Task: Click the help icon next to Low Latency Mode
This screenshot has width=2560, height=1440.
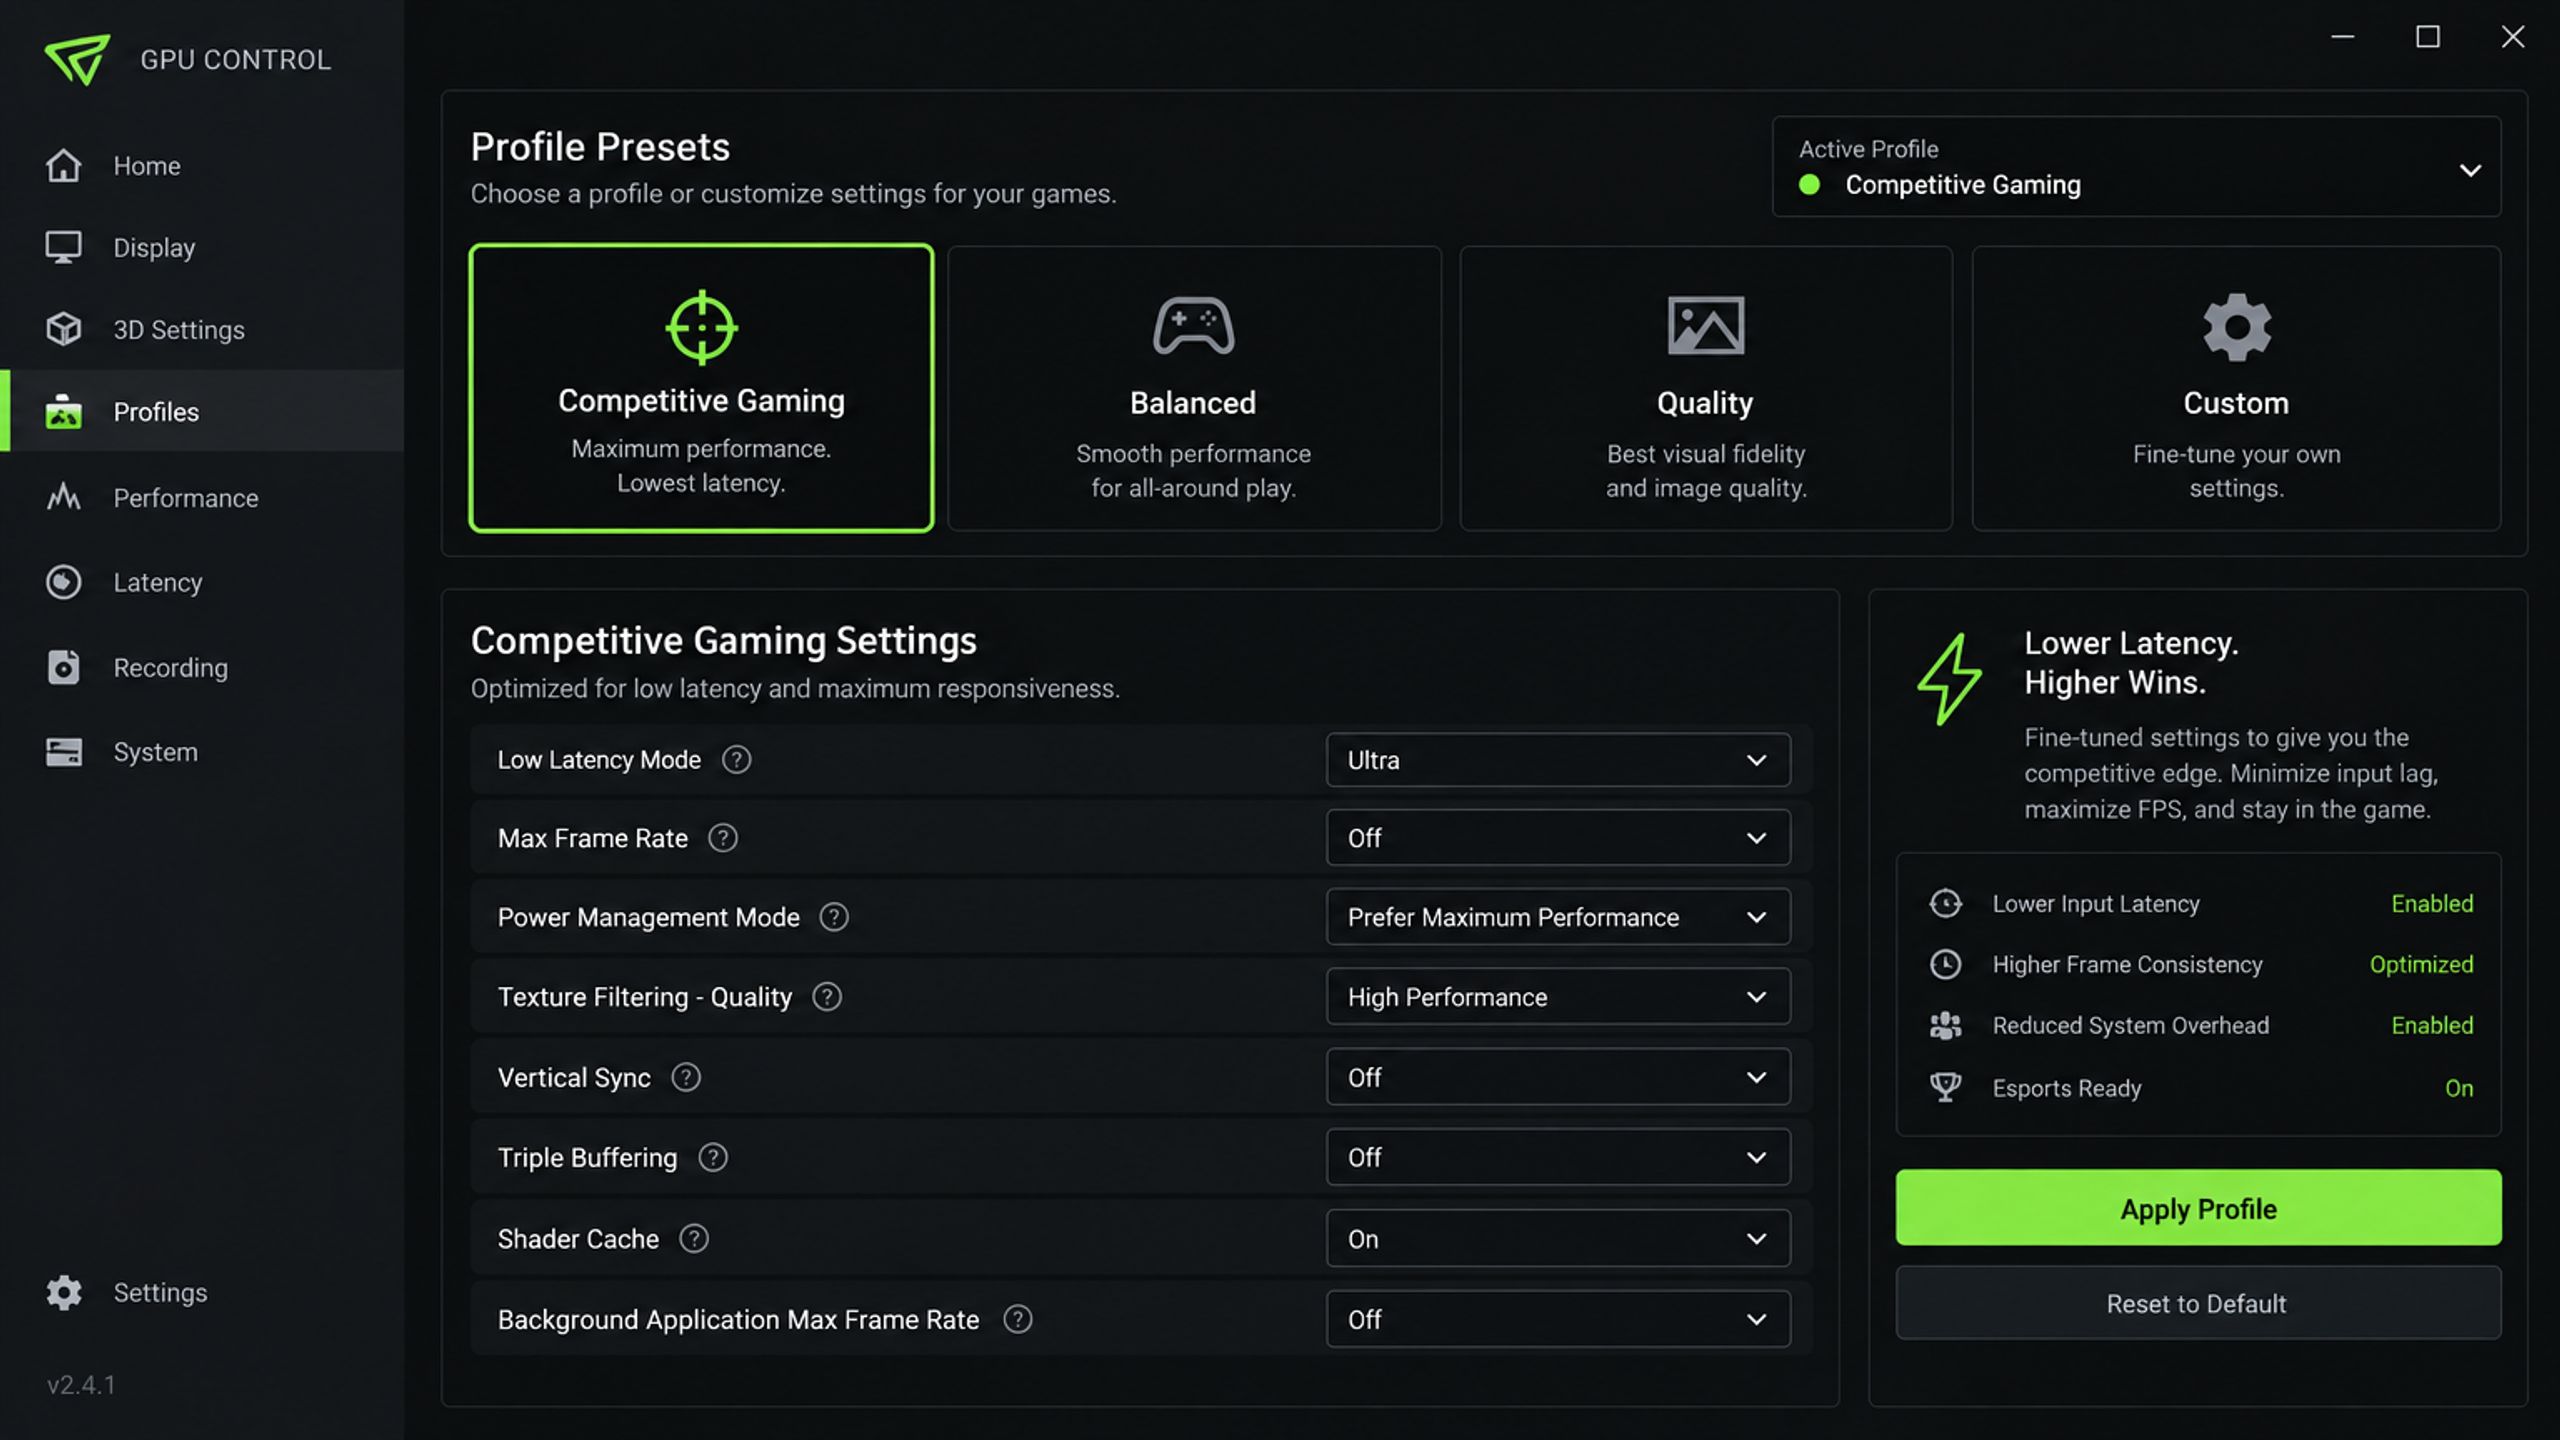Action: [x=737, y=760]
